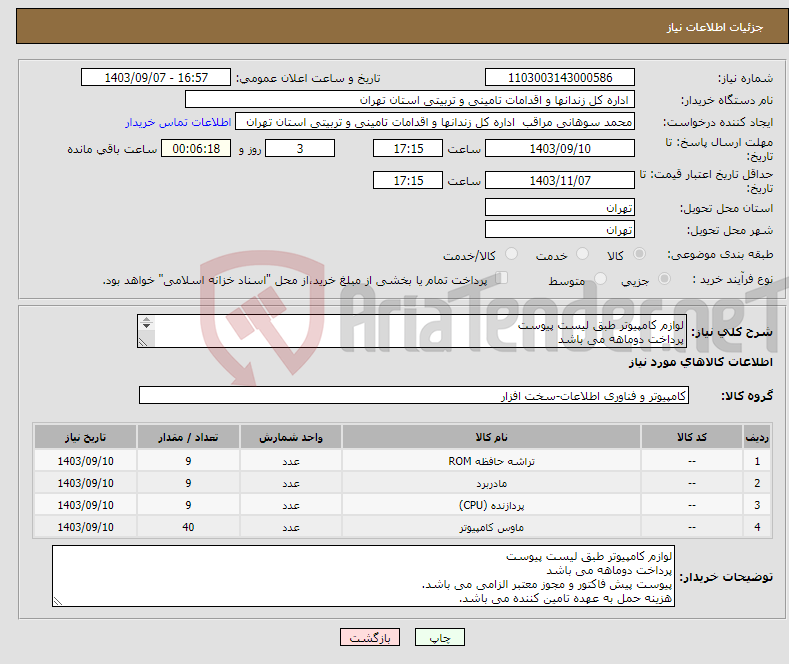This screenshot has height=664, width=789.
Task: Click the up arrow of description stepper
Action: [146, 319]
